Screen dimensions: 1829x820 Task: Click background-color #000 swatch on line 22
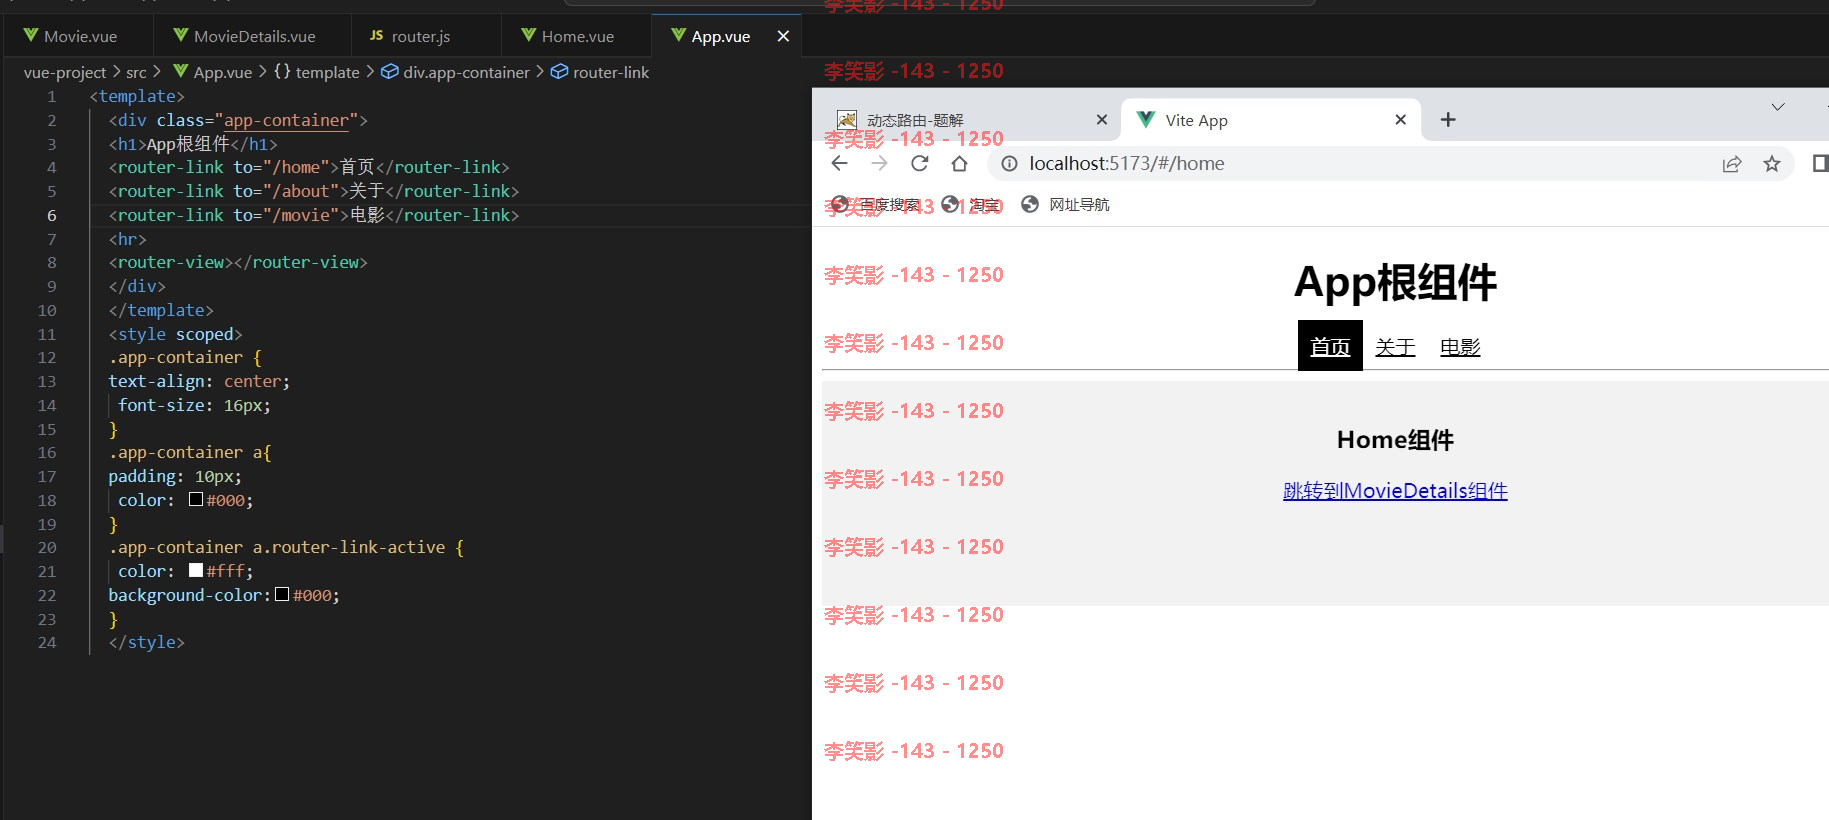282,594
